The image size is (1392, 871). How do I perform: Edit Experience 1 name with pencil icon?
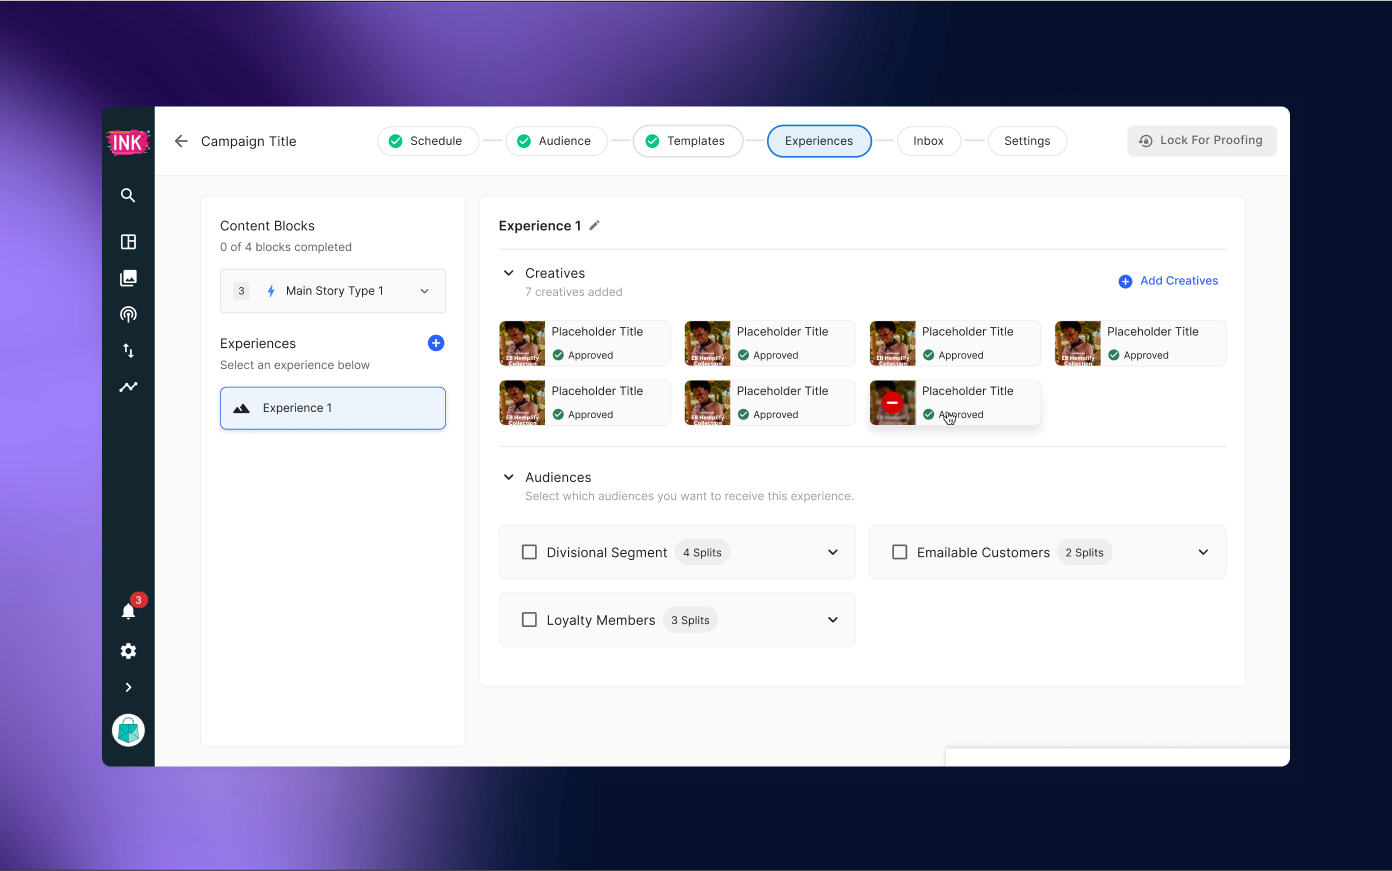tap(594, 226)
